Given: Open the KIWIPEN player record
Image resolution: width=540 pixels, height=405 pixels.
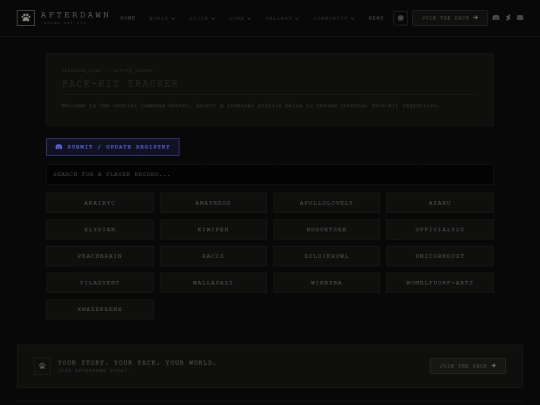Looking at the screenshot, I should click(213, 229).
